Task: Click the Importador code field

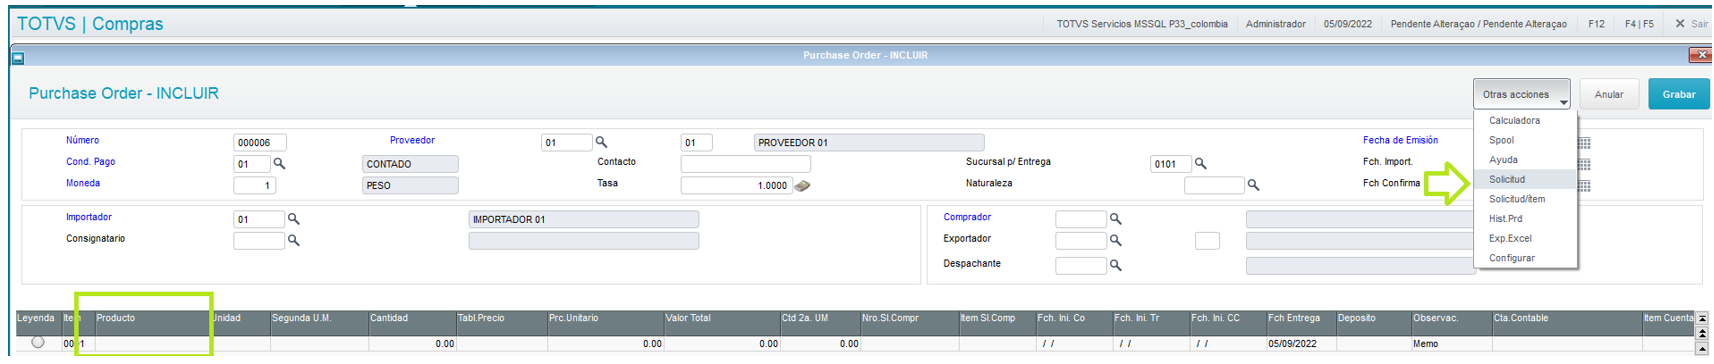Action: point(259,219)
